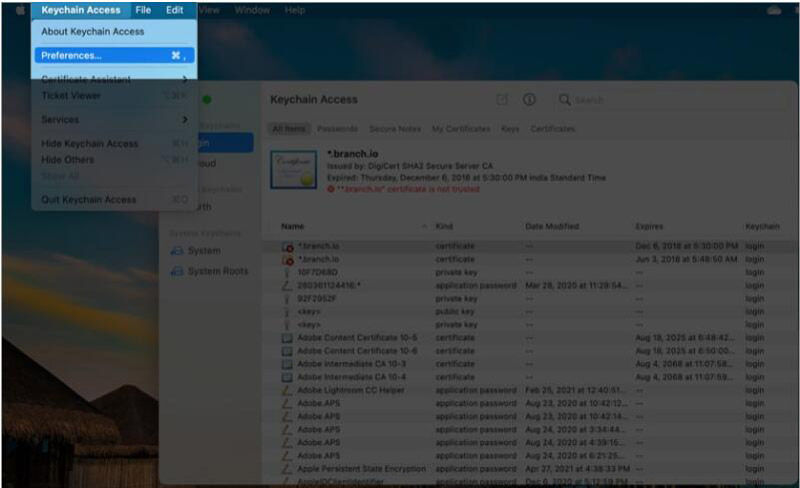The width and height of the screenshot is (800, 488).
Task: Click the Feb 25, 2021 date modified cell
Action: [x=576, y=391]
